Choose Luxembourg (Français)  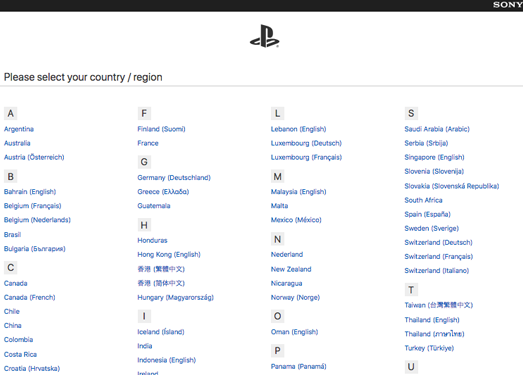306,157
